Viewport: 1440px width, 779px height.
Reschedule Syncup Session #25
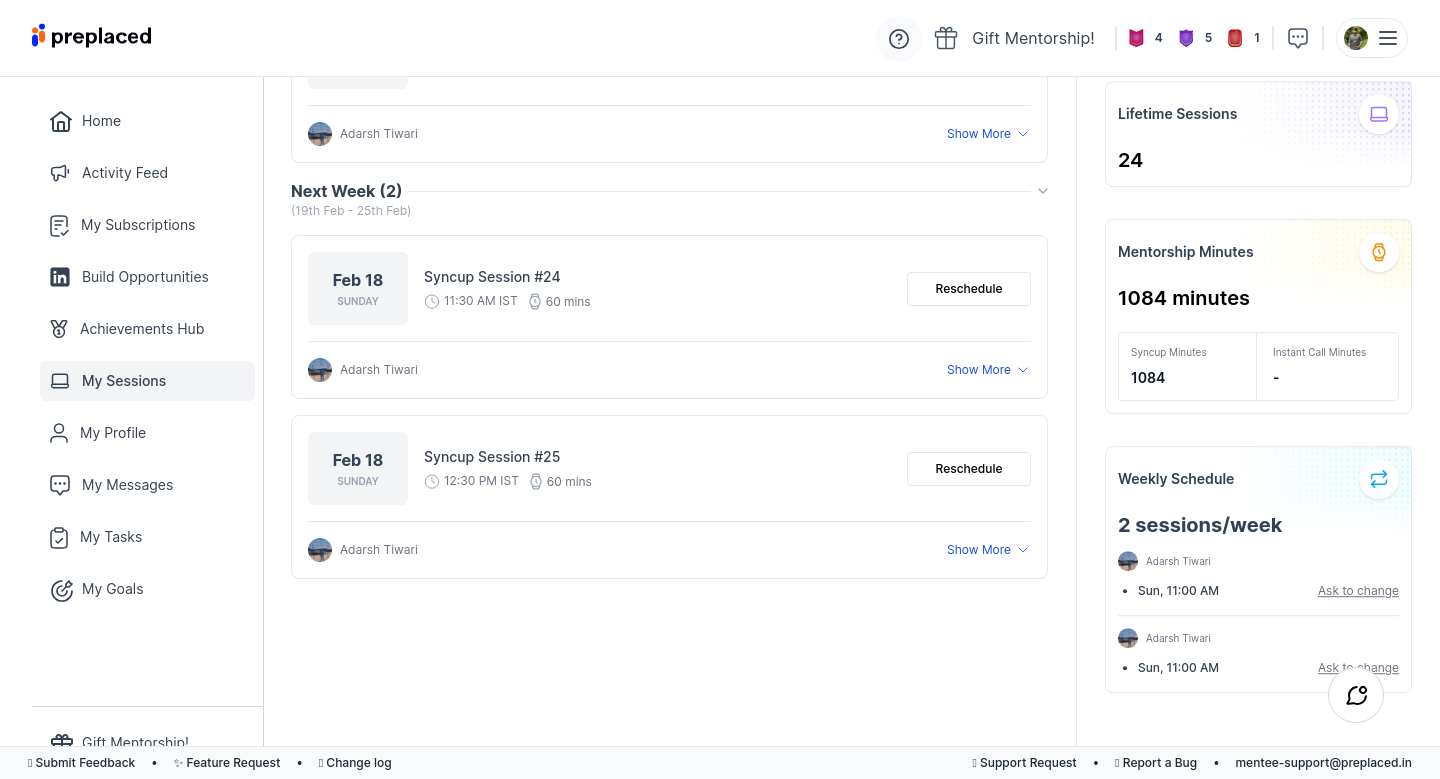(x=968, y=469)
